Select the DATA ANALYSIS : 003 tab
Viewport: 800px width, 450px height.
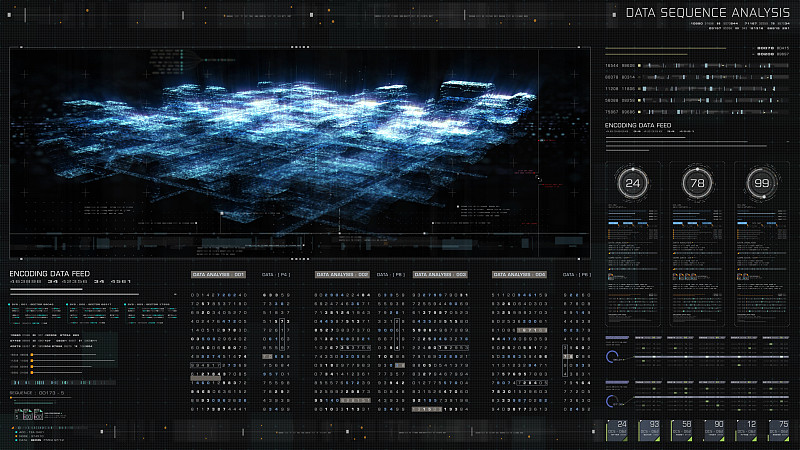pyautogui.click(x=440, y=274)
